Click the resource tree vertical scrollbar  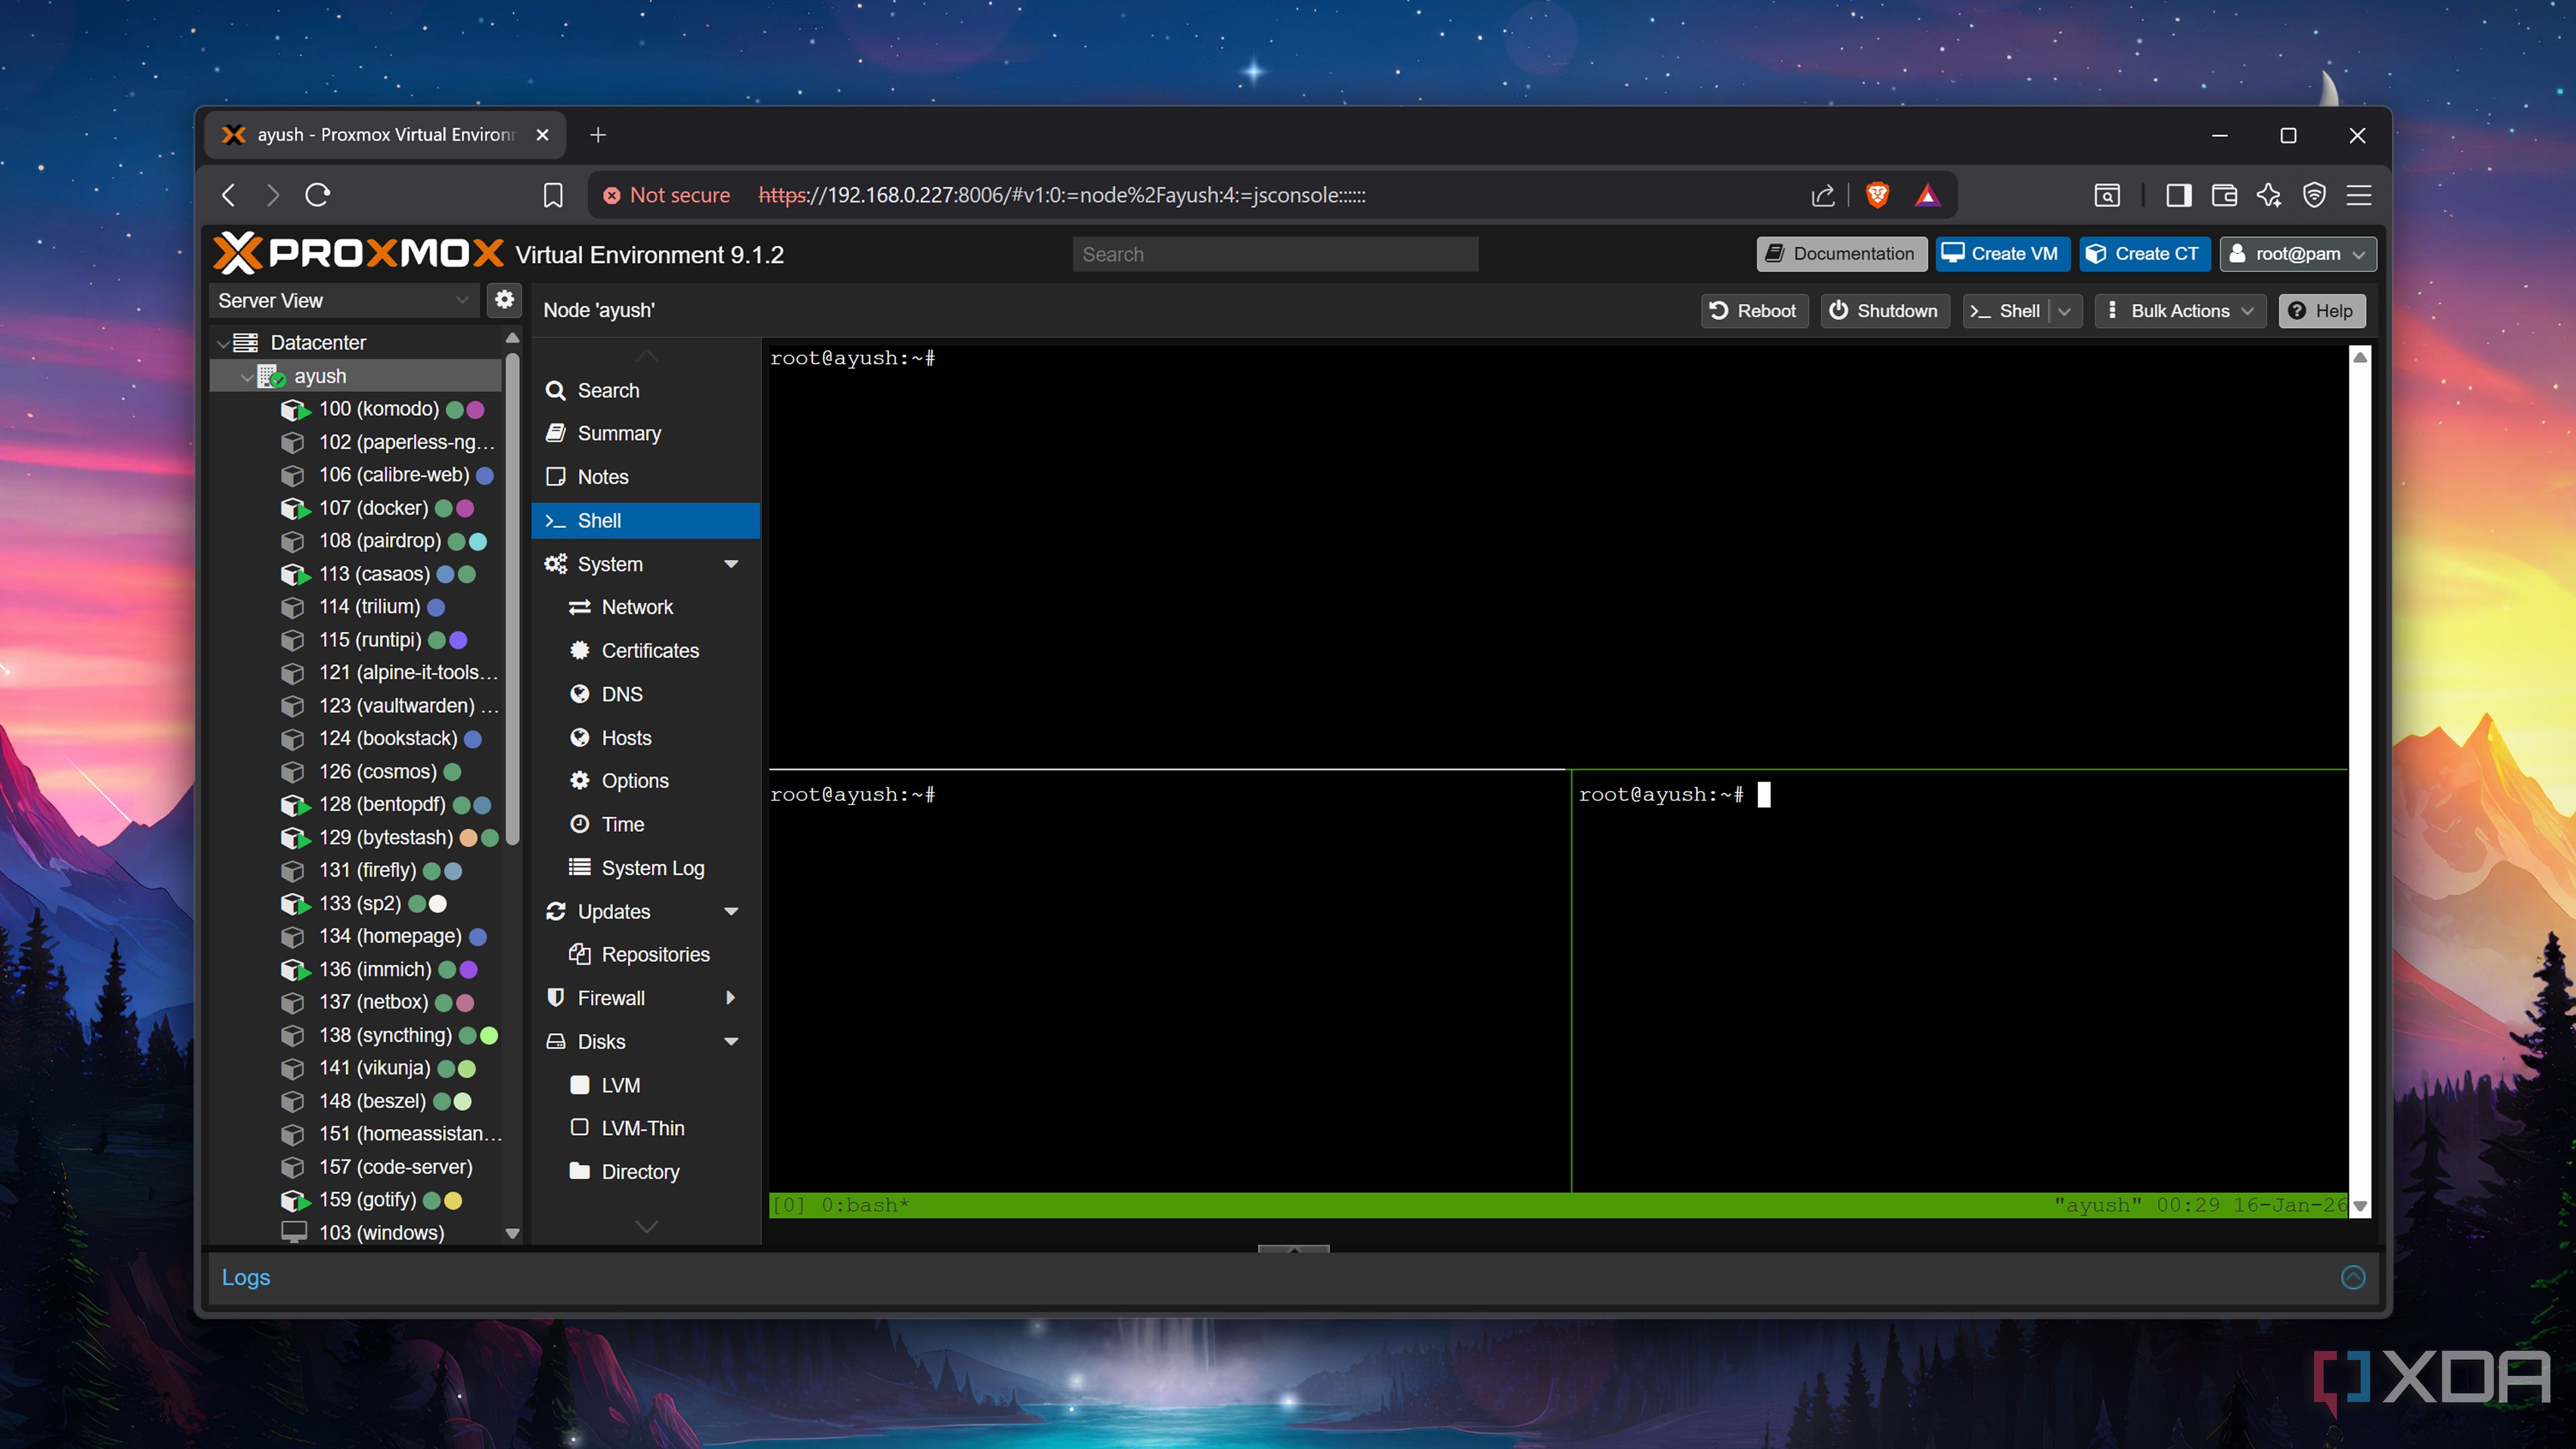coord(513,600)
